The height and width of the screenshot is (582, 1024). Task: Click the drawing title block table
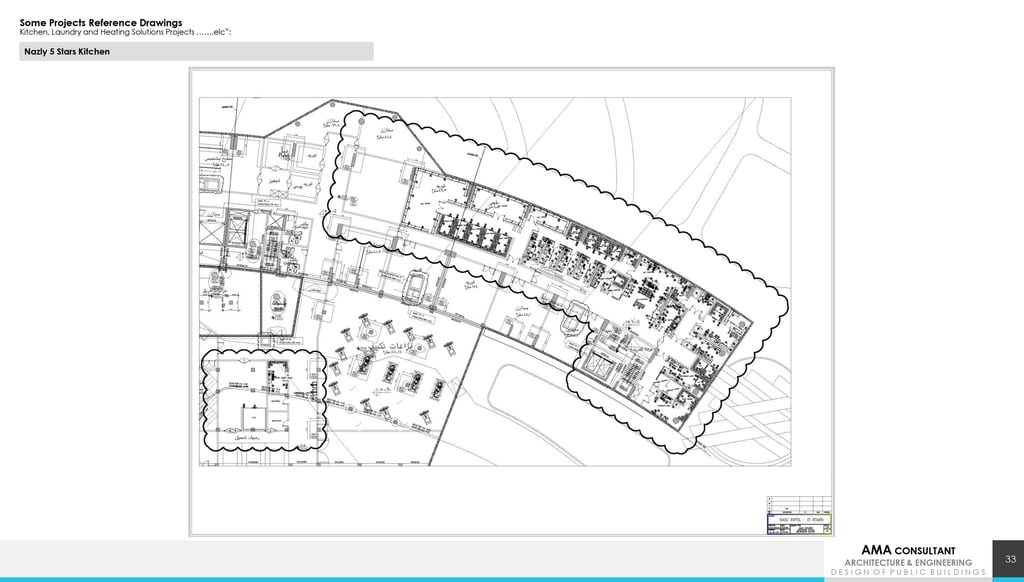pos(799,515)
